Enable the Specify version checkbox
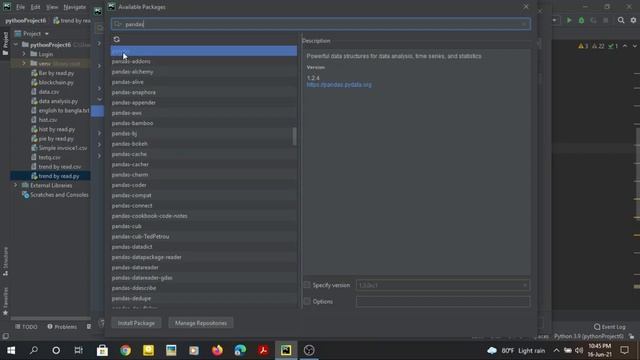 (x=307, y=285)
